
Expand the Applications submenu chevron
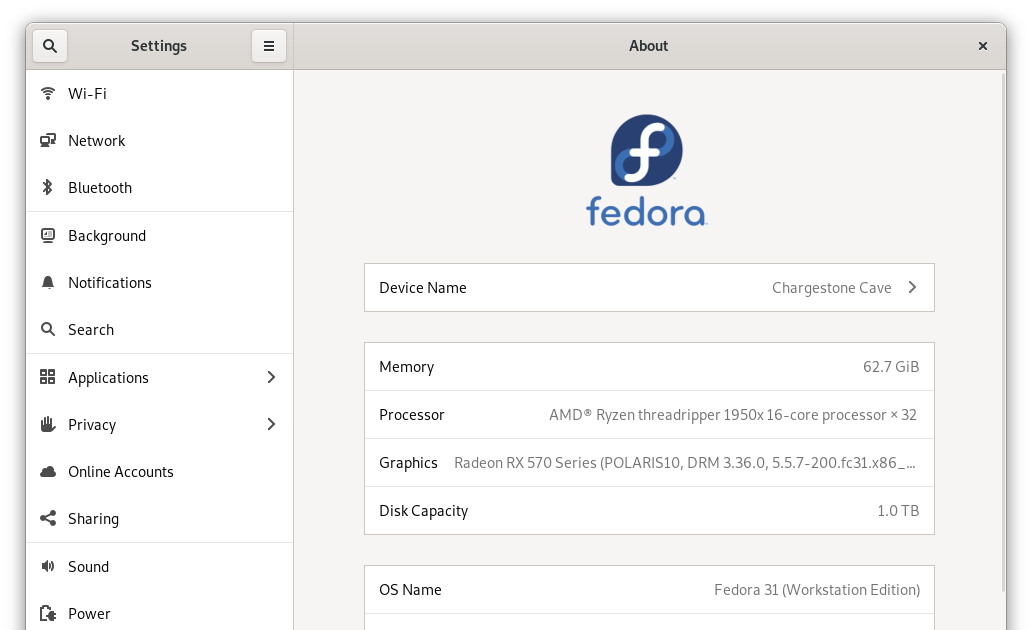point(271,377)
